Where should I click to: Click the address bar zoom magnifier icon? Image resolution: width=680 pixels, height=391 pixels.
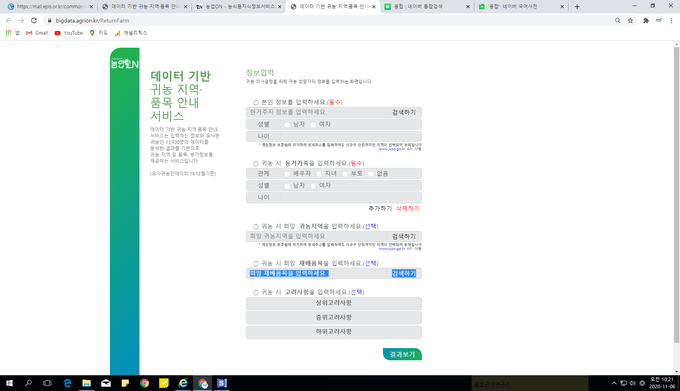(x=617, y=20)
